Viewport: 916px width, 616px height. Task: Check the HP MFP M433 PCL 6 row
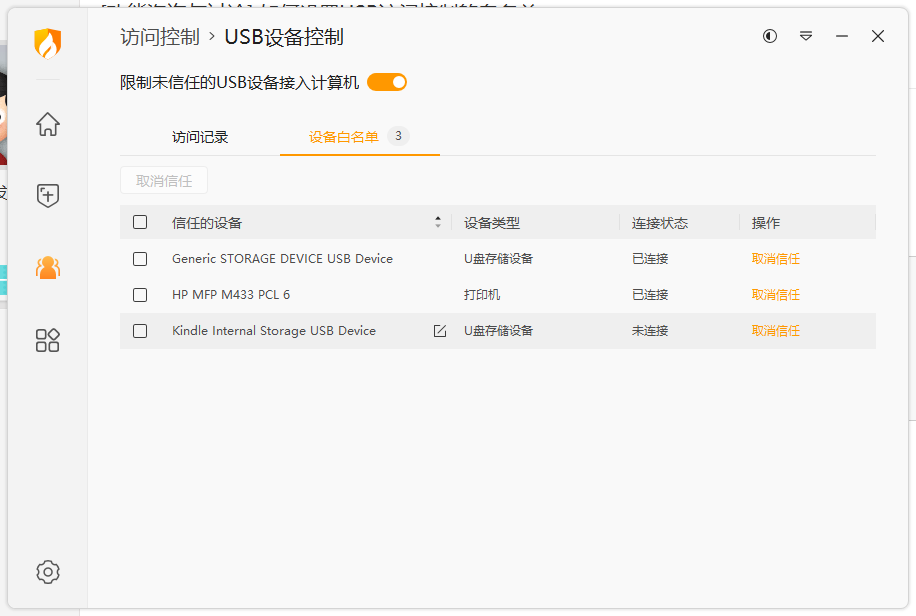pyautogui.click(x=140, y=295)
